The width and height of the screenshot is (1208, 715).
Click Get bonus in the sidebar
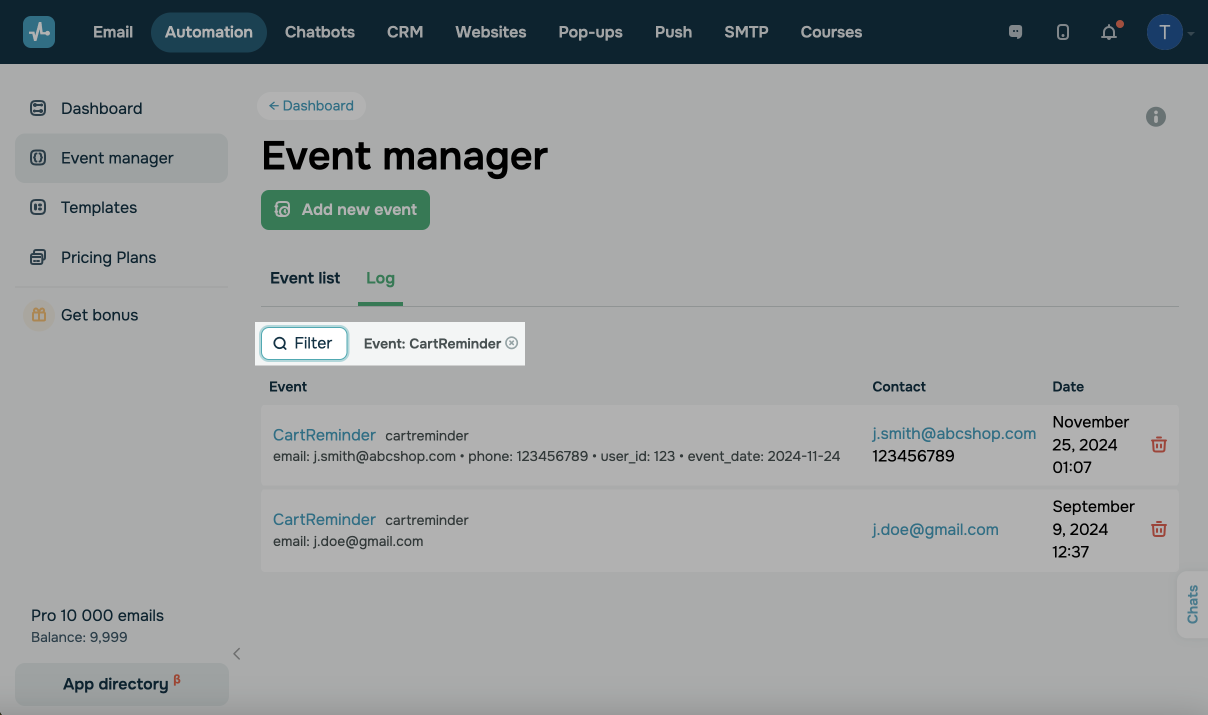tap(121, 315)
